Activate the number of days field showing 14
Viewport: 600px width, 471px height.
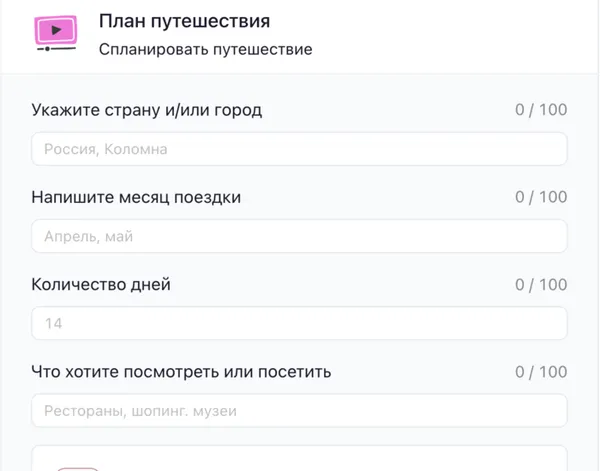coord(300,323)
